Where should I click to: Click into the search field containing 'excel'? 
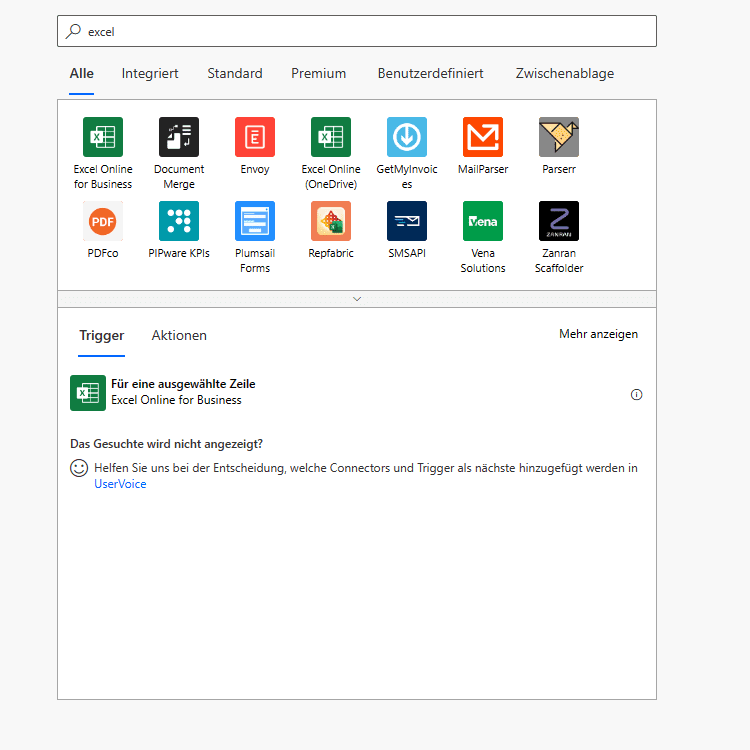pyautogui.click(x=357, y=31)
